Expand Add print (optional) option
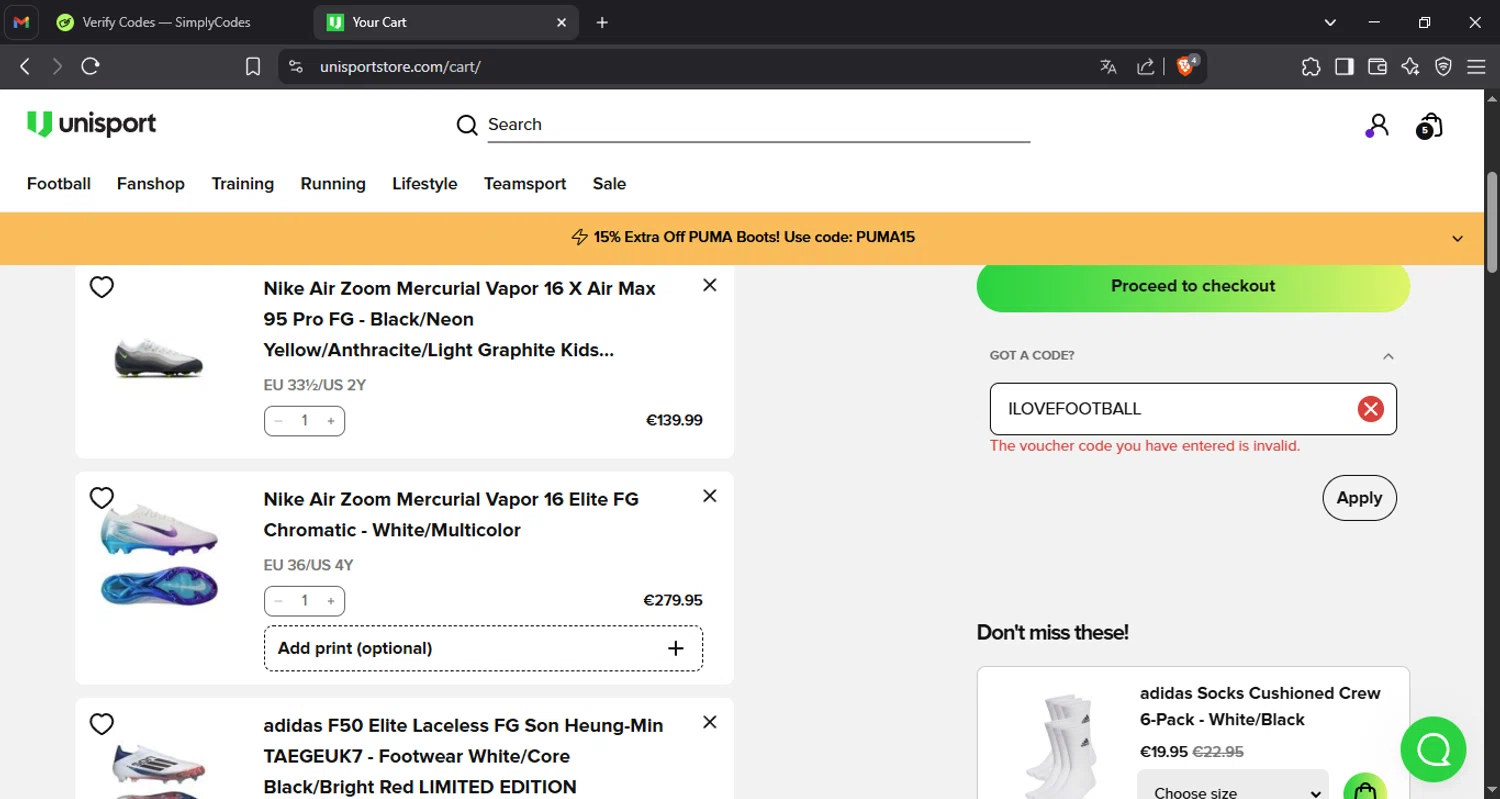 pyautogui.click(x=483, y=648)
